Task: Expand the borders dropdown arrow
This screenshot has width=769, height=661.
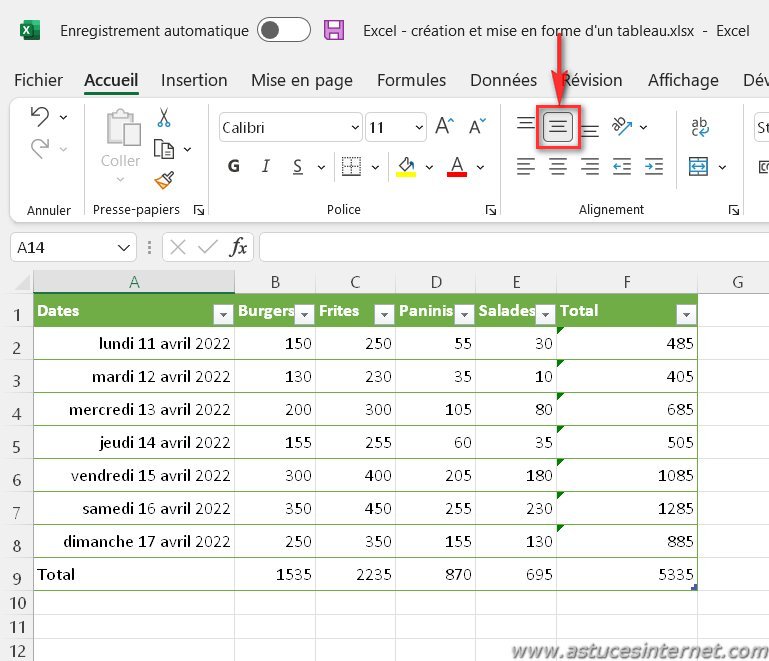Action: click(375, 167)
